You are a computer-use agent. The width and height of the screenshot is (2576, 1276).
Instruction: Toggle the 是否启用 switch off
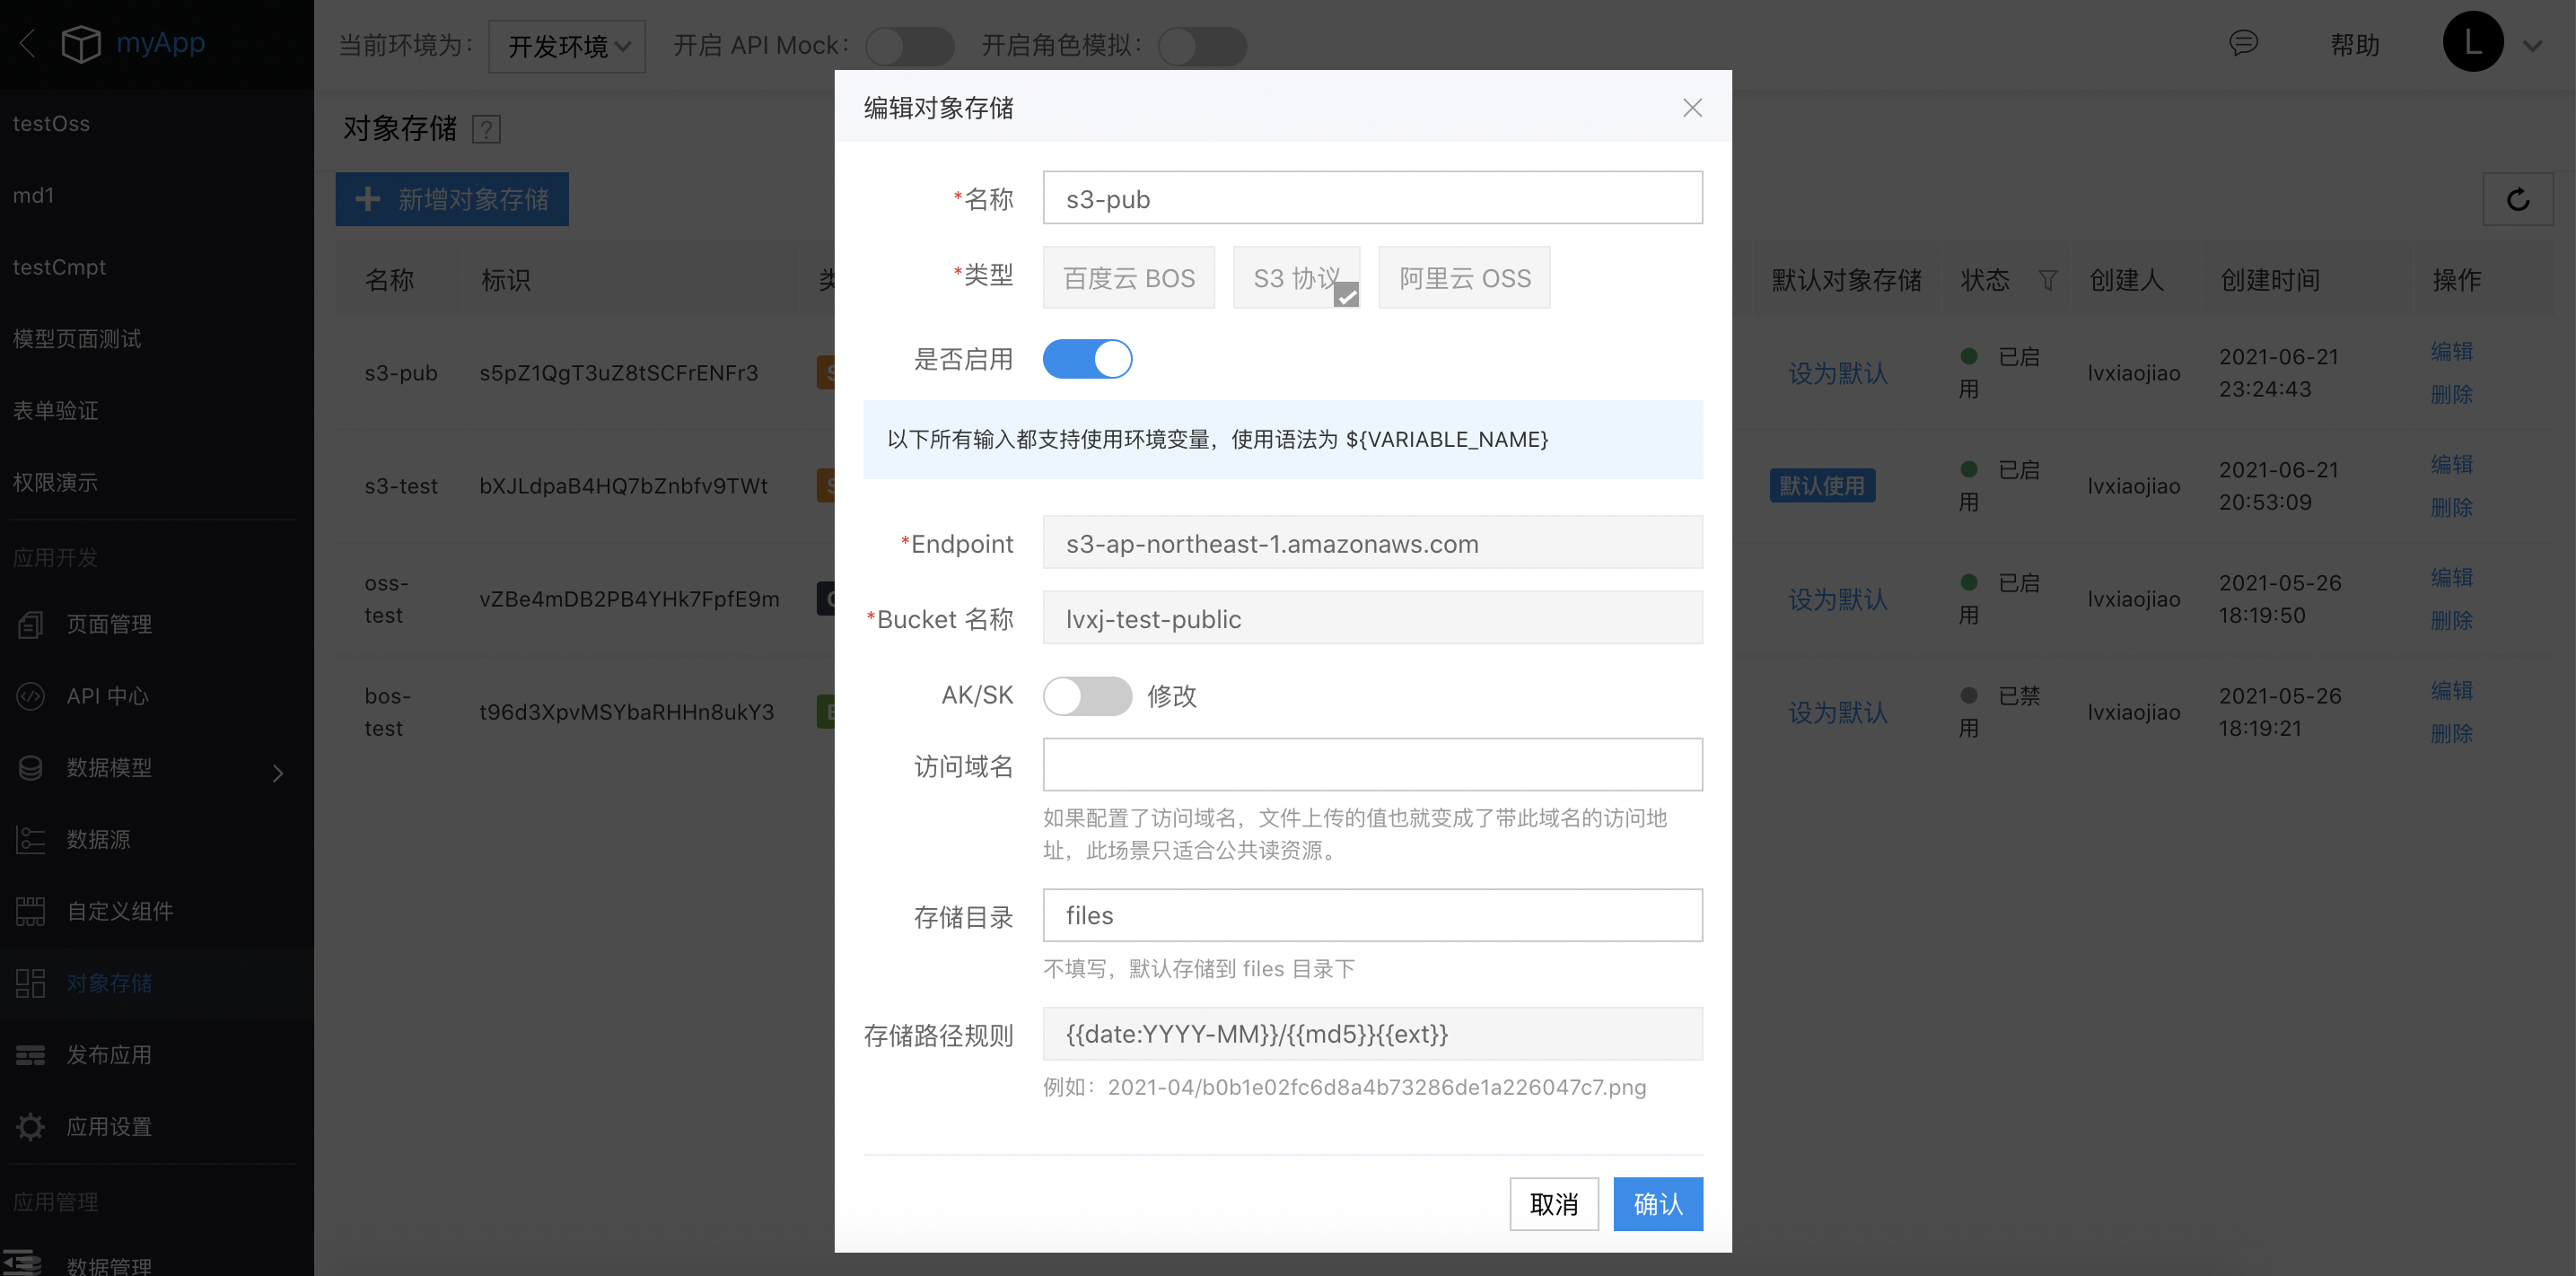coord(1087,359)
